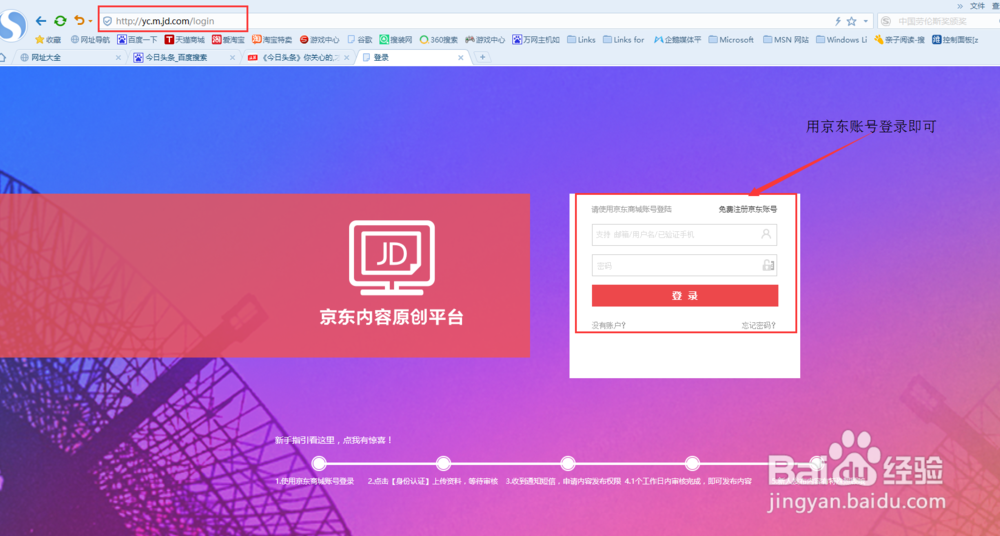Click step 4 circle 1个工作日内审核完成

pyautogui.click(x=691, y=463)
